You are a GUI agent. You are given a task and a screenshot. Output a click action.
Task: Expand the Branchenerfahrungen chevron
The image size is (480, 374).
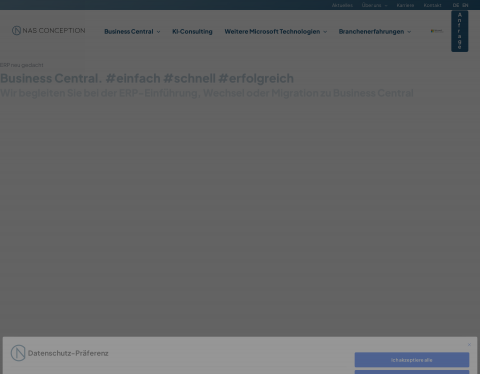click(x=409, y=32)
